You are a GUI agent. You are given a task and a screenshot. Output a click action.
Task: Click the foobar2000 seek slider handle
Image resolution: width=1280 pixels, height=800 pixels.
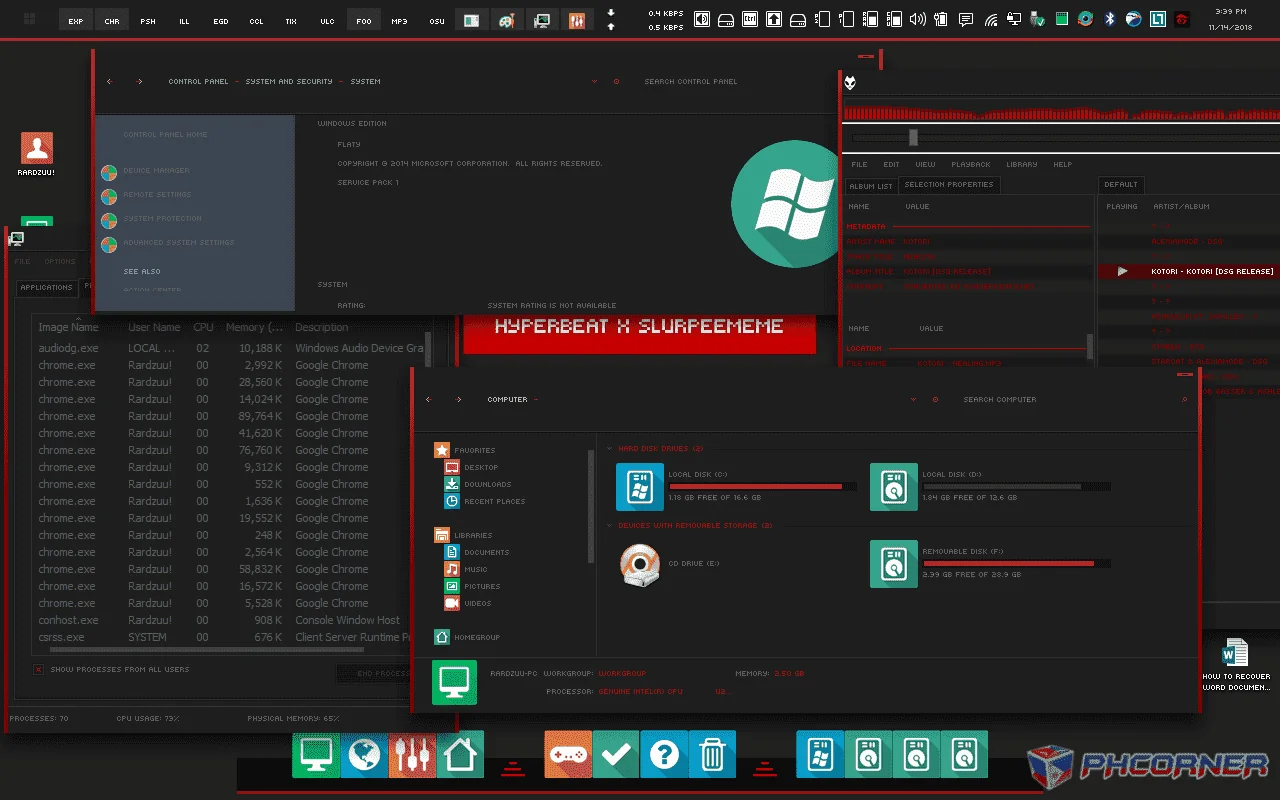coord(913,138)
